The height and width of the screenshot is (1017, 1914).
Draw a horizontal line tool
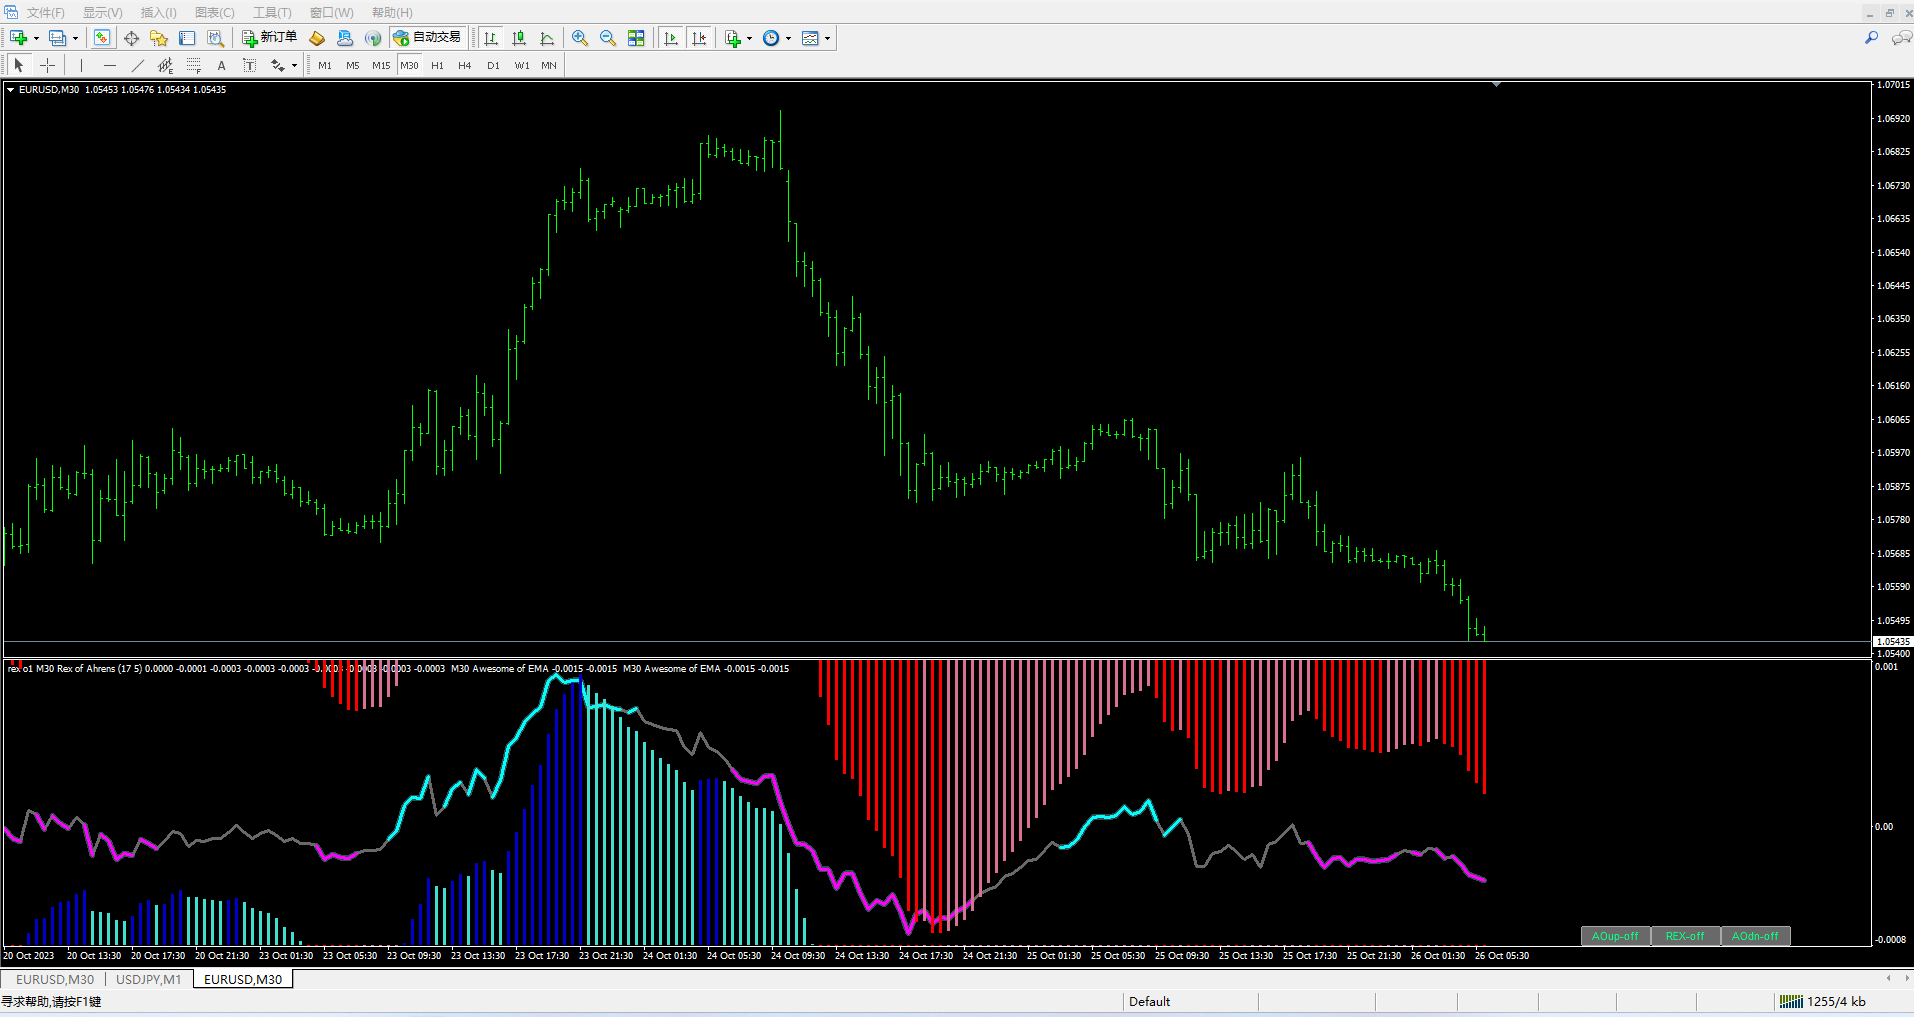coord(110,65)
